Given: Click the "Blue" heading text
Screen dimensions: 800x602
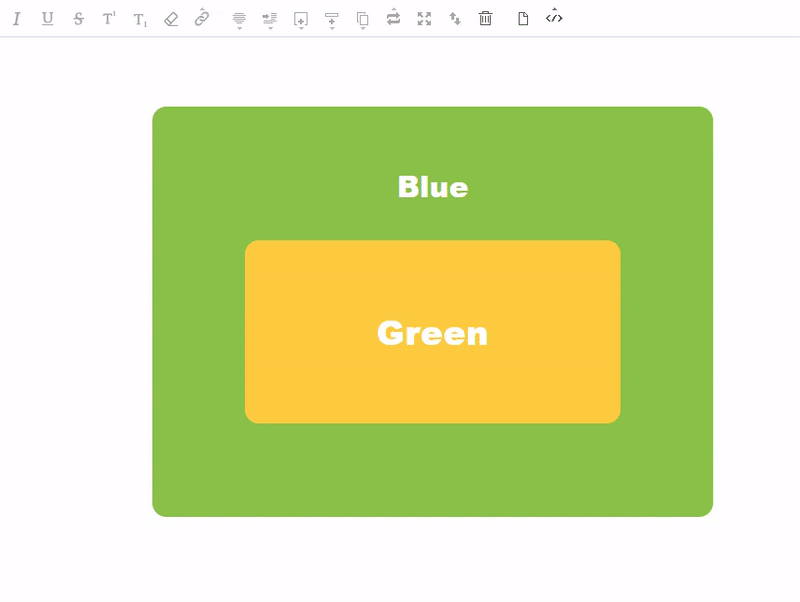Looking at the screenshot, I should [x=433, y=187].
